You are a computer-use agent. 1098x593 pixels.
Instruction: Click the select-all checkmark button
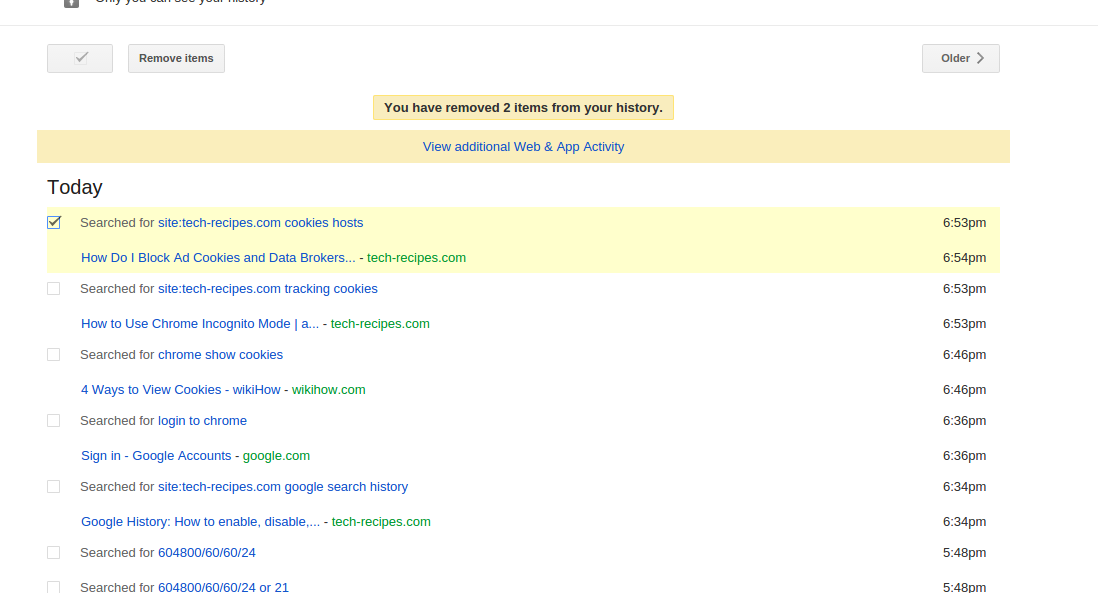pyautogui.click(x=80, y=58)
